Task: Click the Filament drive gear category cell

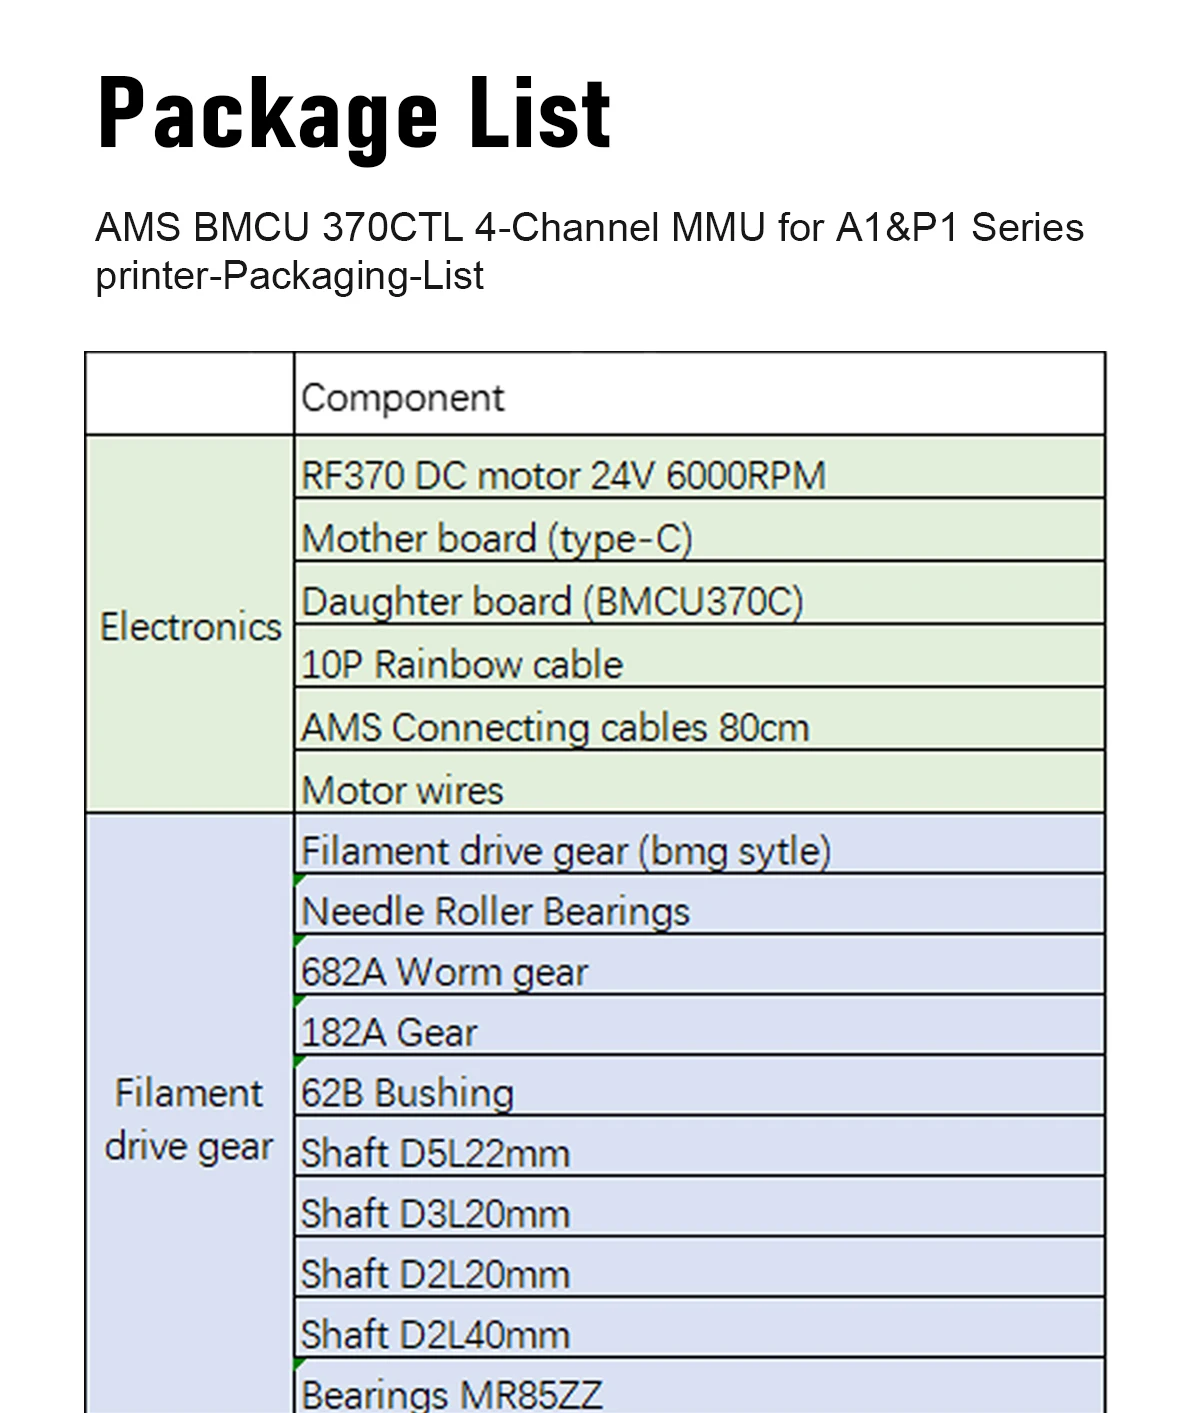Action: tap(190, 1114)
